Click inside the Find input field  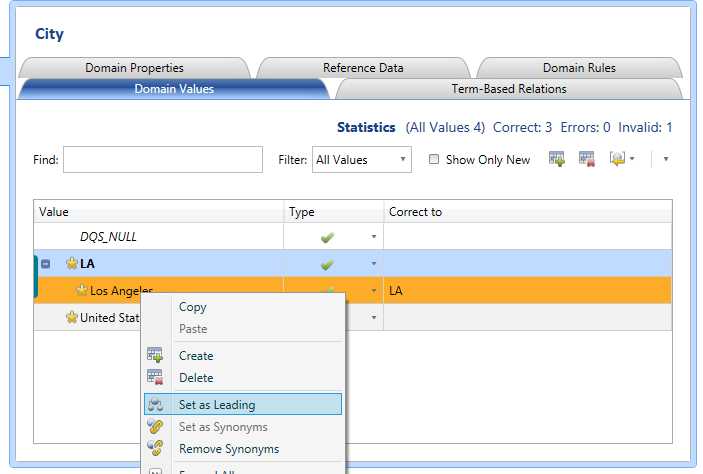[163, 159]
